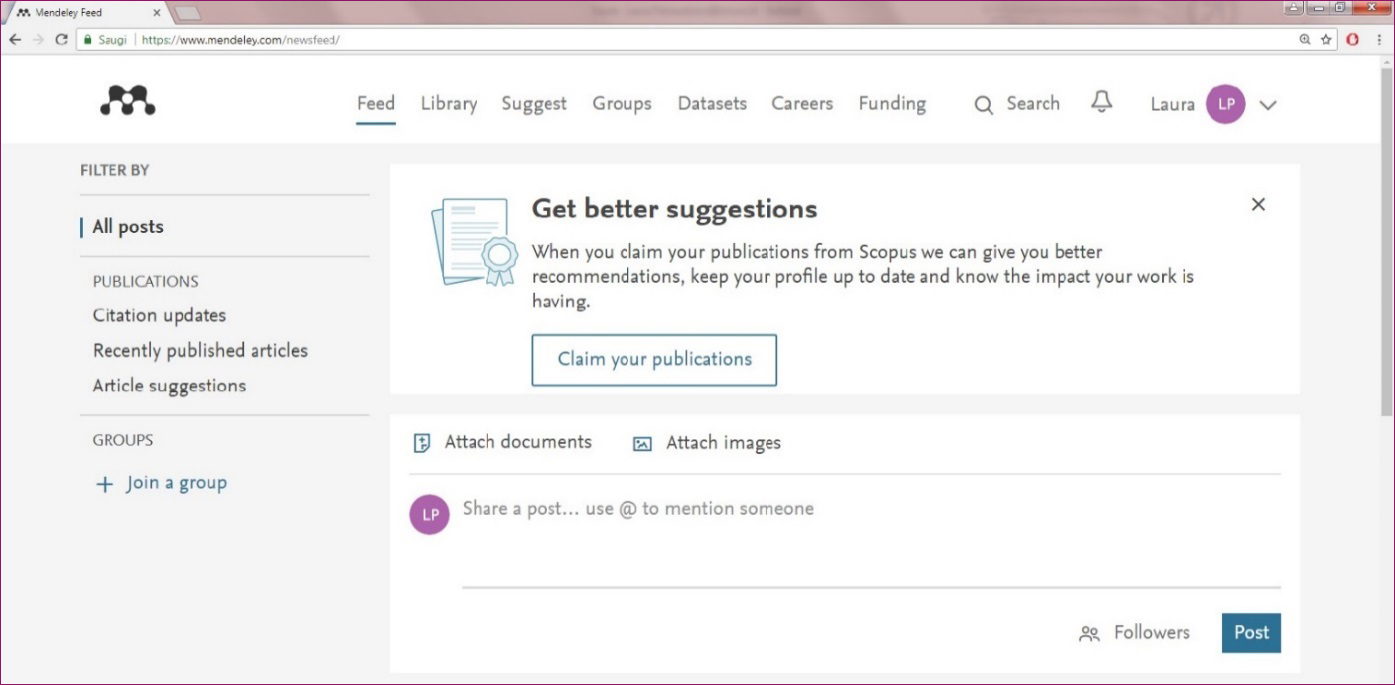Reload the page with refresh icon
The image size is (1395, 685).
click(x=62, y=39)
